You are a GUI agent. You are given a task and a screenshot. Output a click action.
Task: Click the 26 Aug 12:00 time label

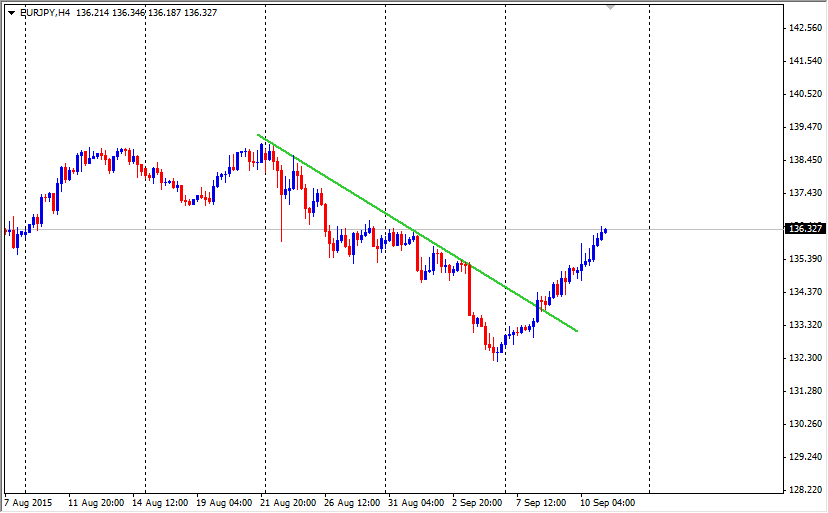pyautogui.click(x=352, y=502)
